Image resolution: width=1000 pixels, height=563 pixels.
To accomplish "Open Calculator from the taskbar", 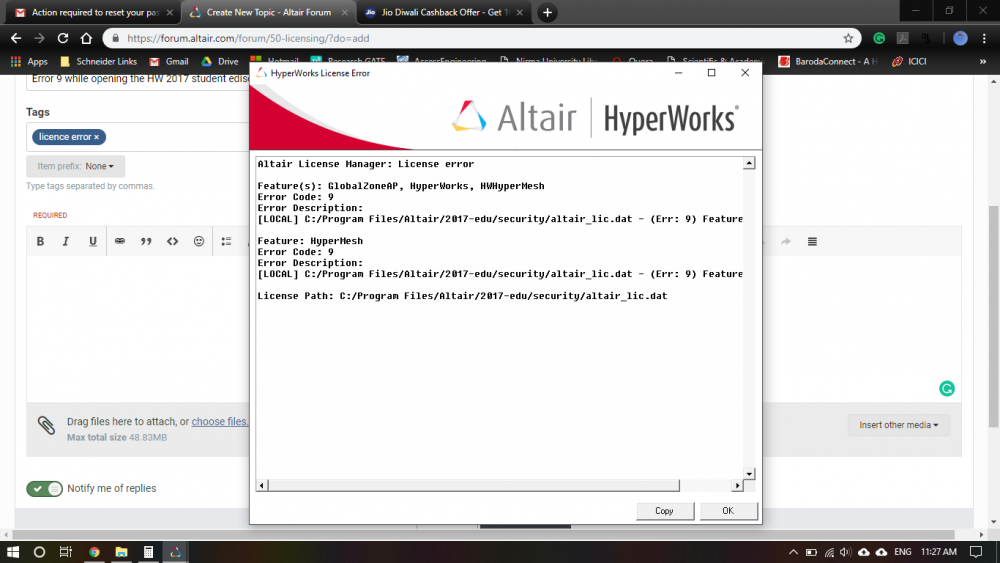I will (x=148, y=552).
